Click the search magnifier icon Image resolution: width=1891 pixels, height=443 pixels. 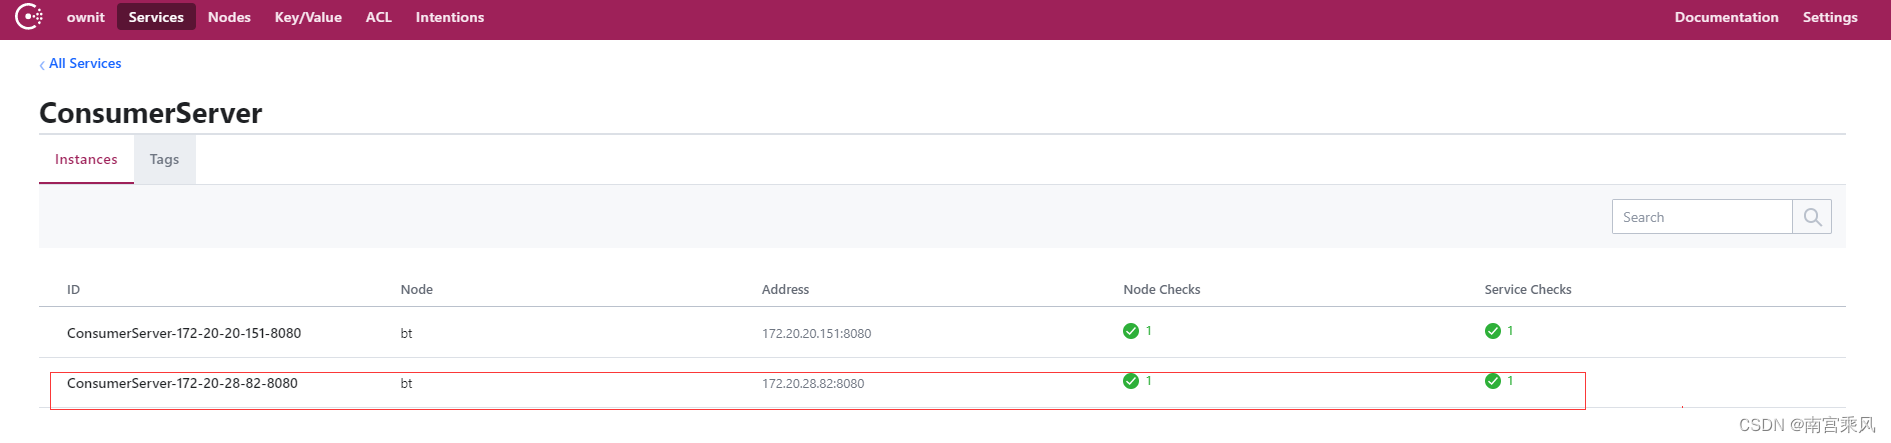pos(1812,217)
